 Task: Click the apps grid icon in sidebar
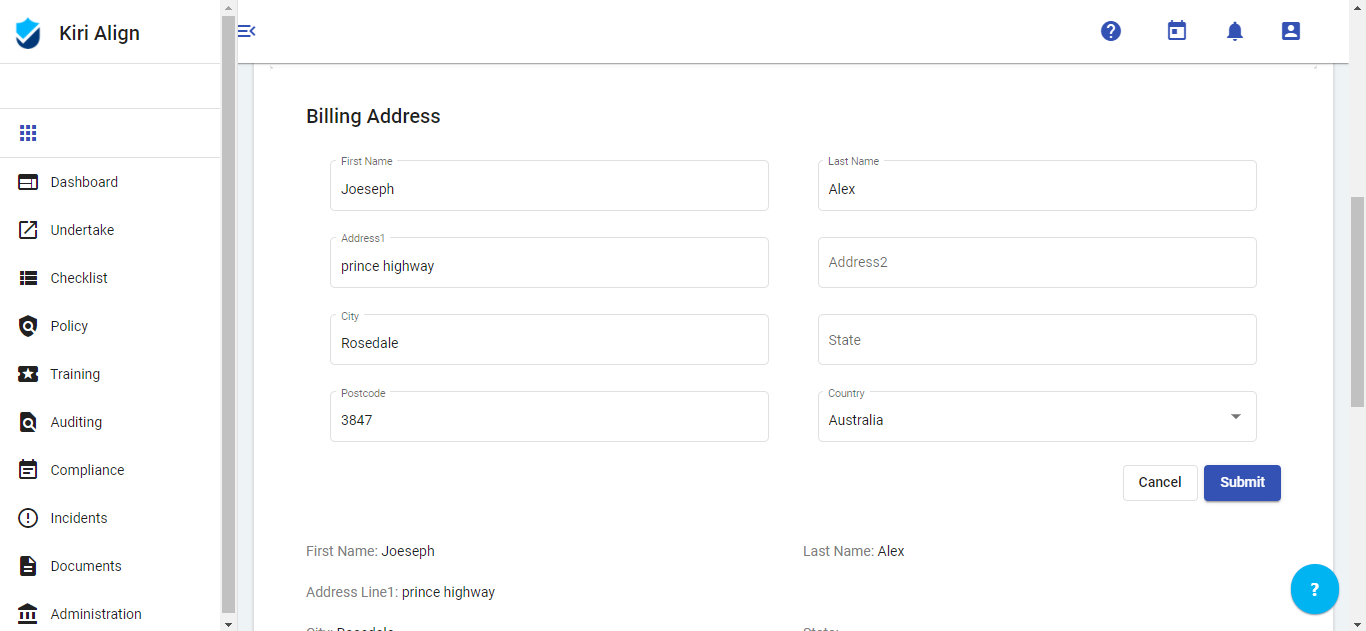28,133
